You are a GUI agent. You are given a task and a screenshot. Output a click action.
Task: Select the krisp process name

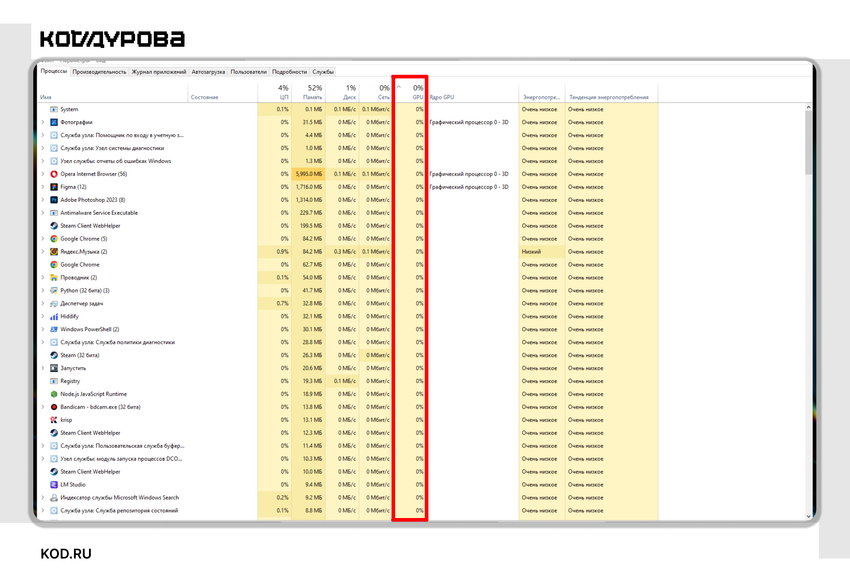[66, 420]
